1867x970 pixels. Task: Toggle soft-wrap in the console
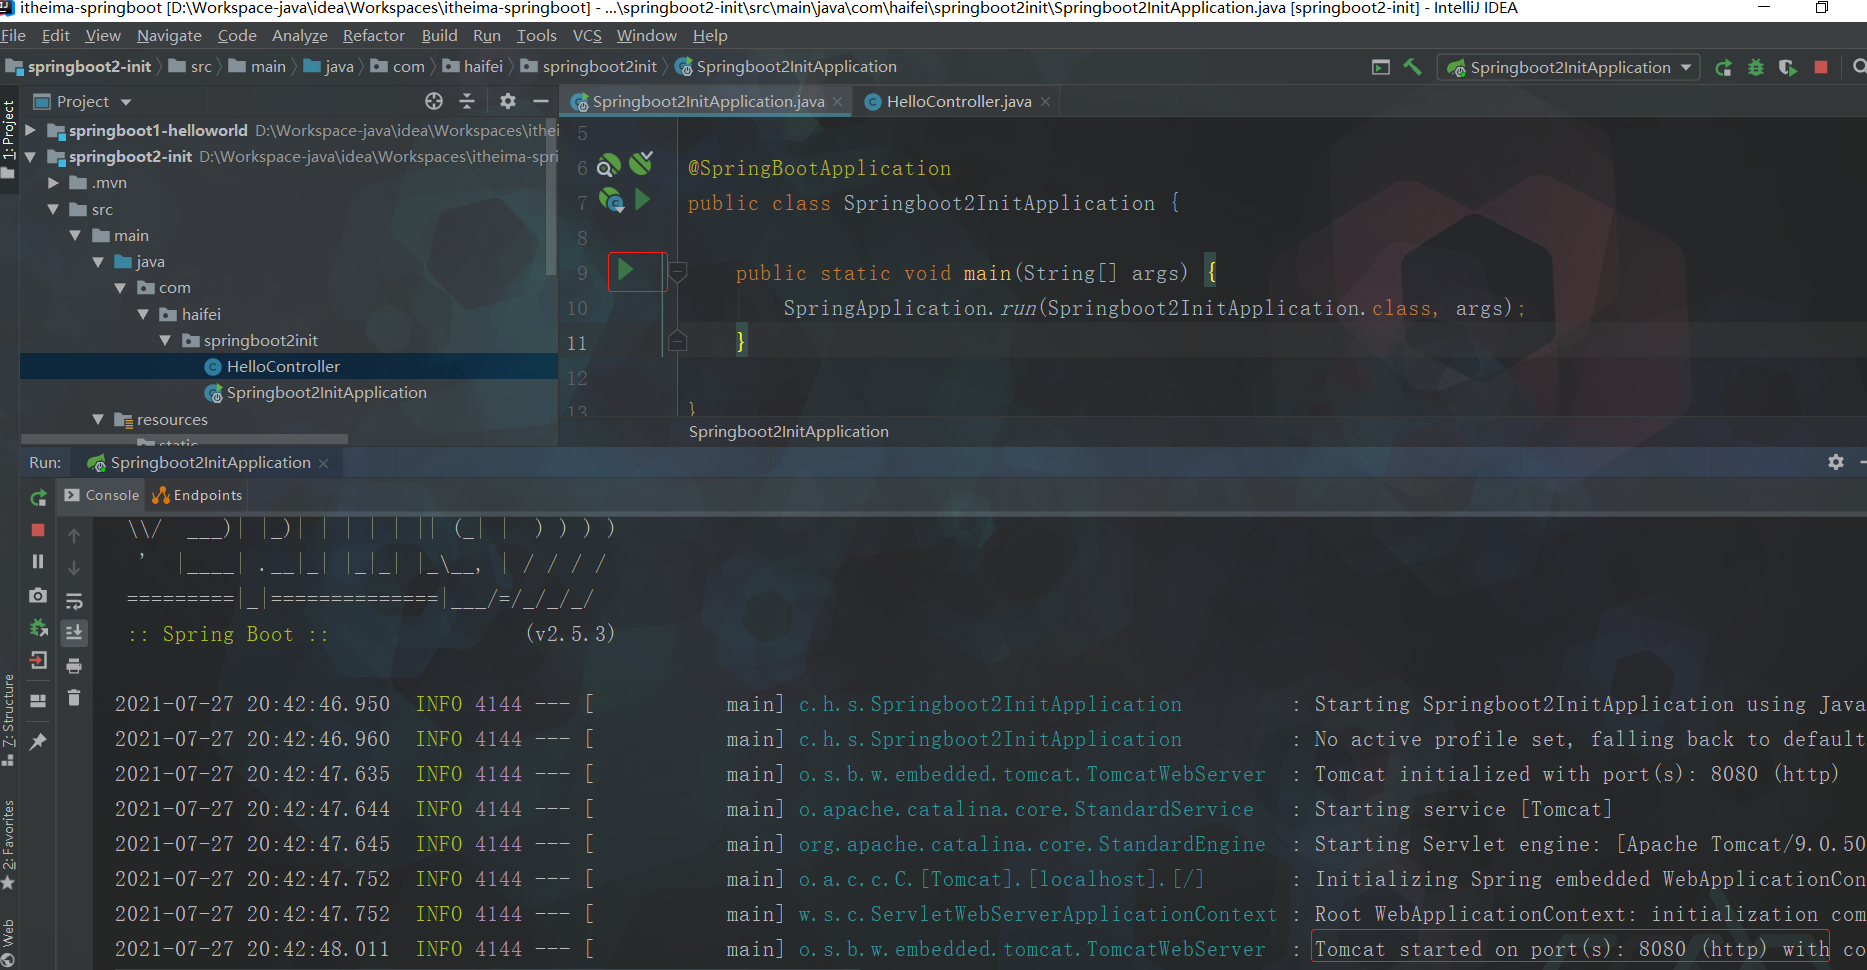[x=74, y=601]
